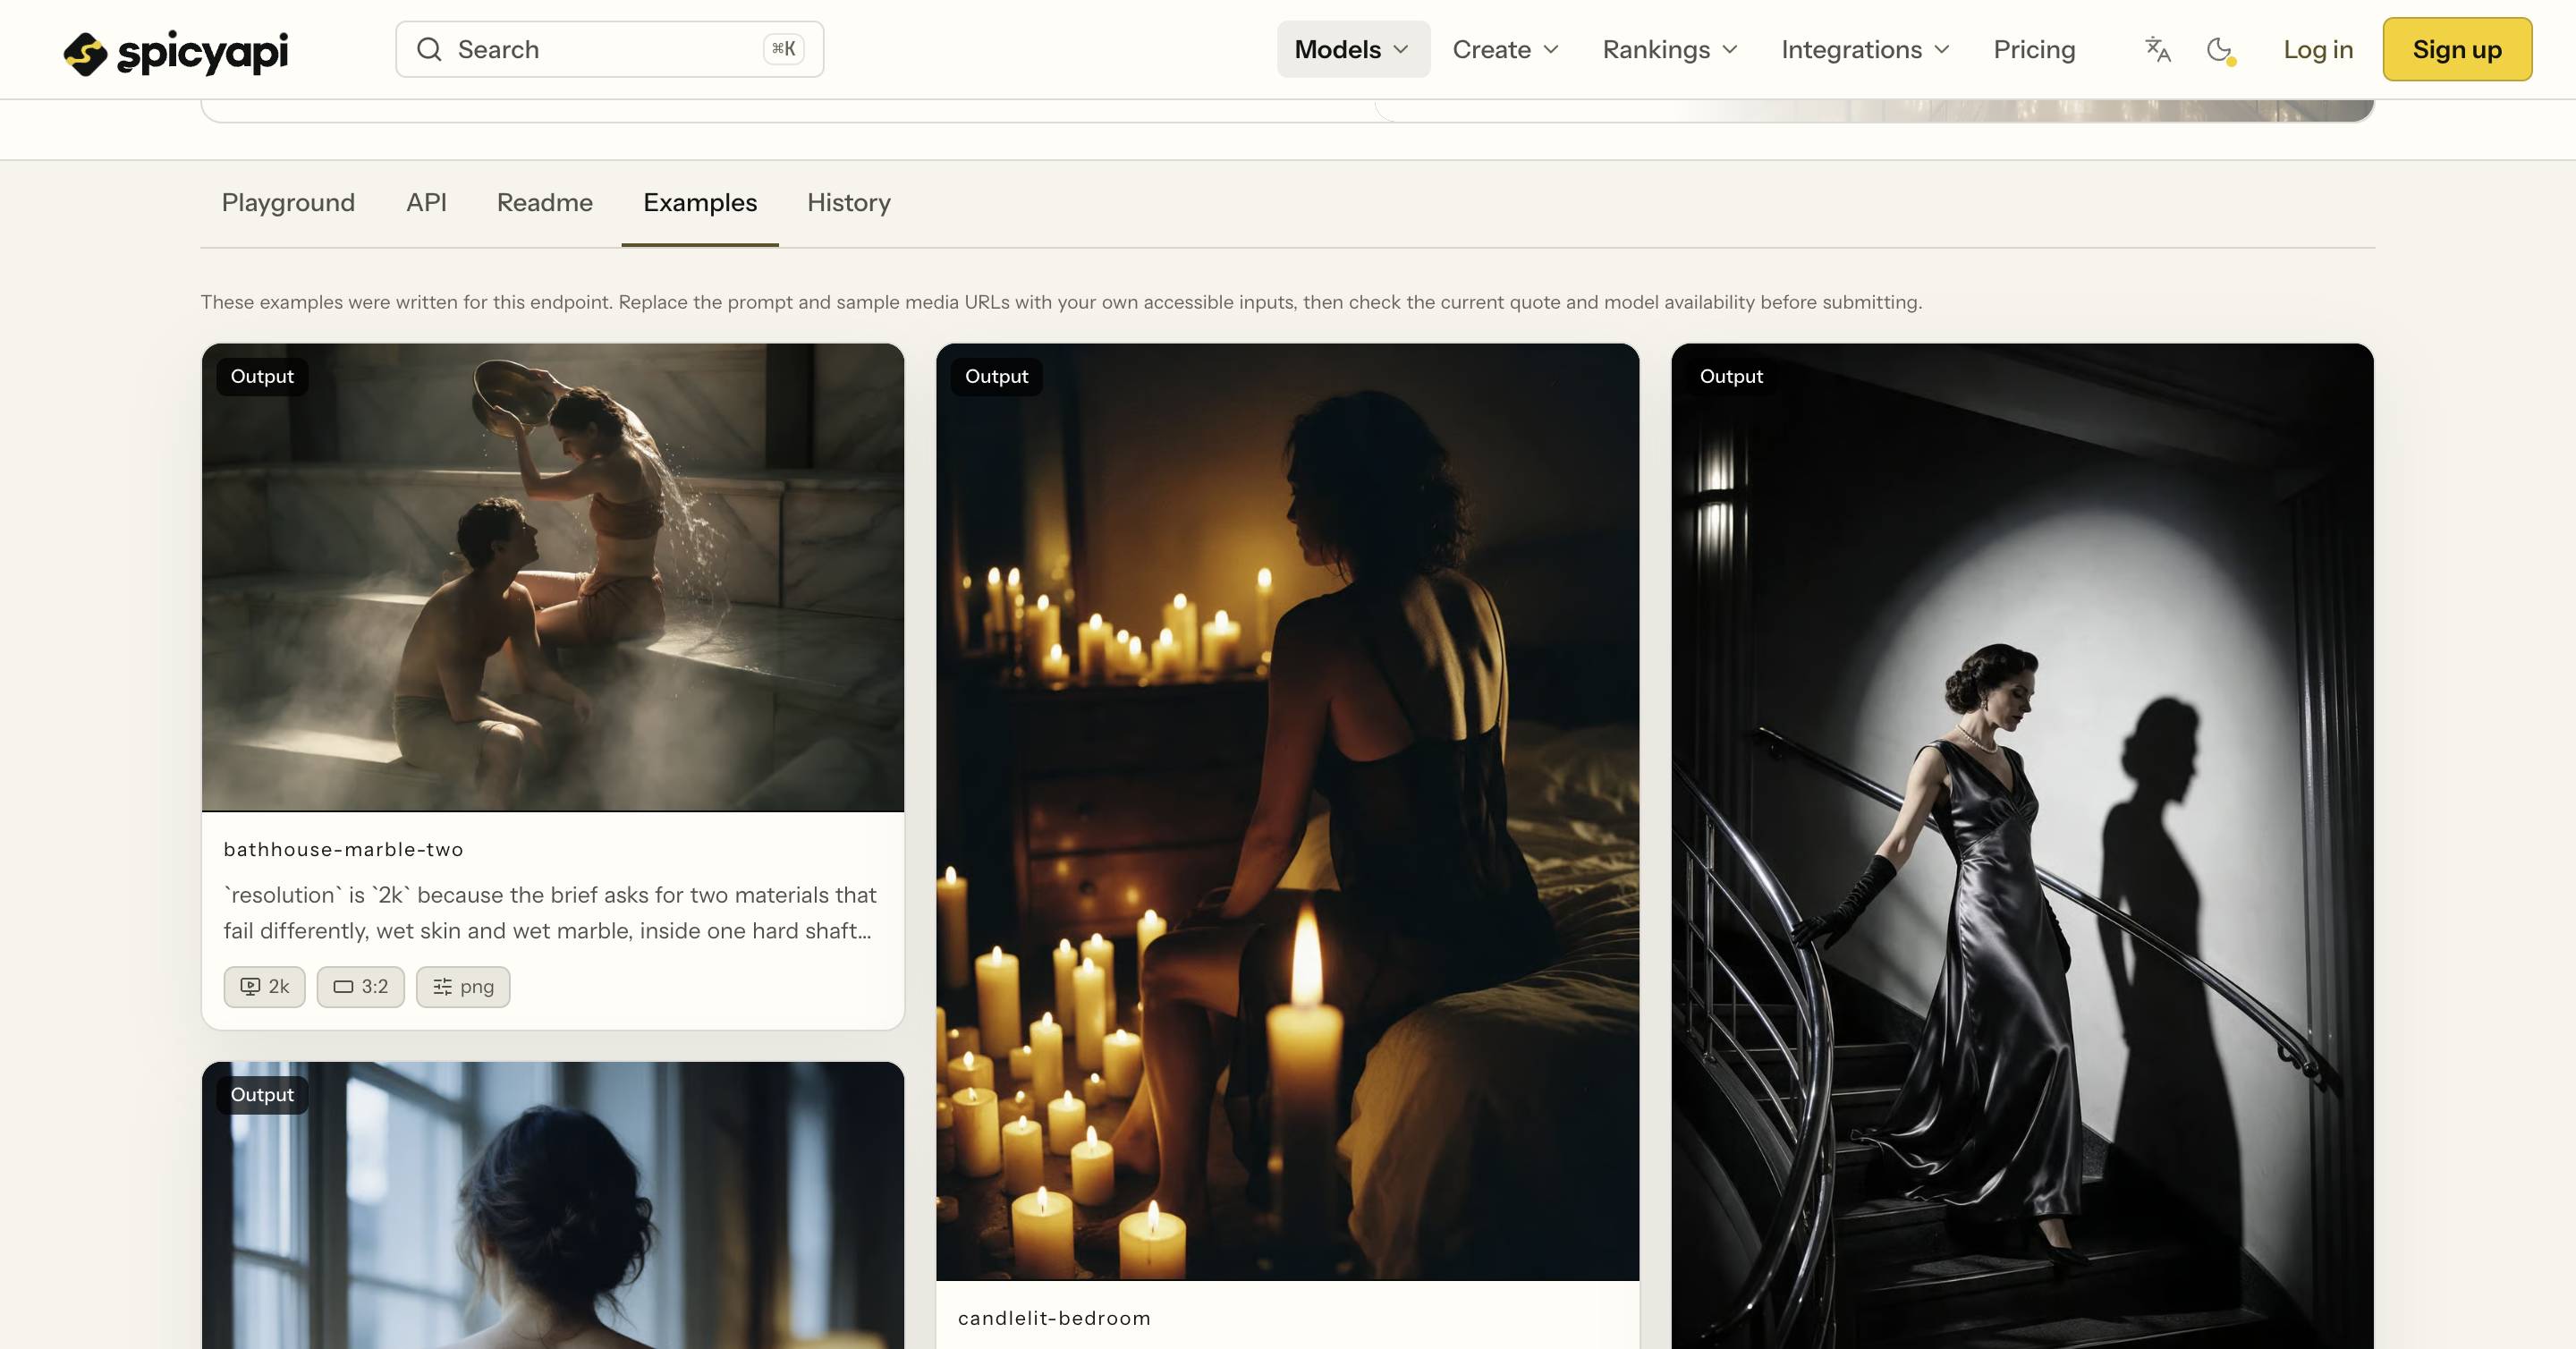Image resolution: width=2576 pixels, height=1349 pixels.
Task: Switch to the Readme tab
Action: tap(545, 203)
